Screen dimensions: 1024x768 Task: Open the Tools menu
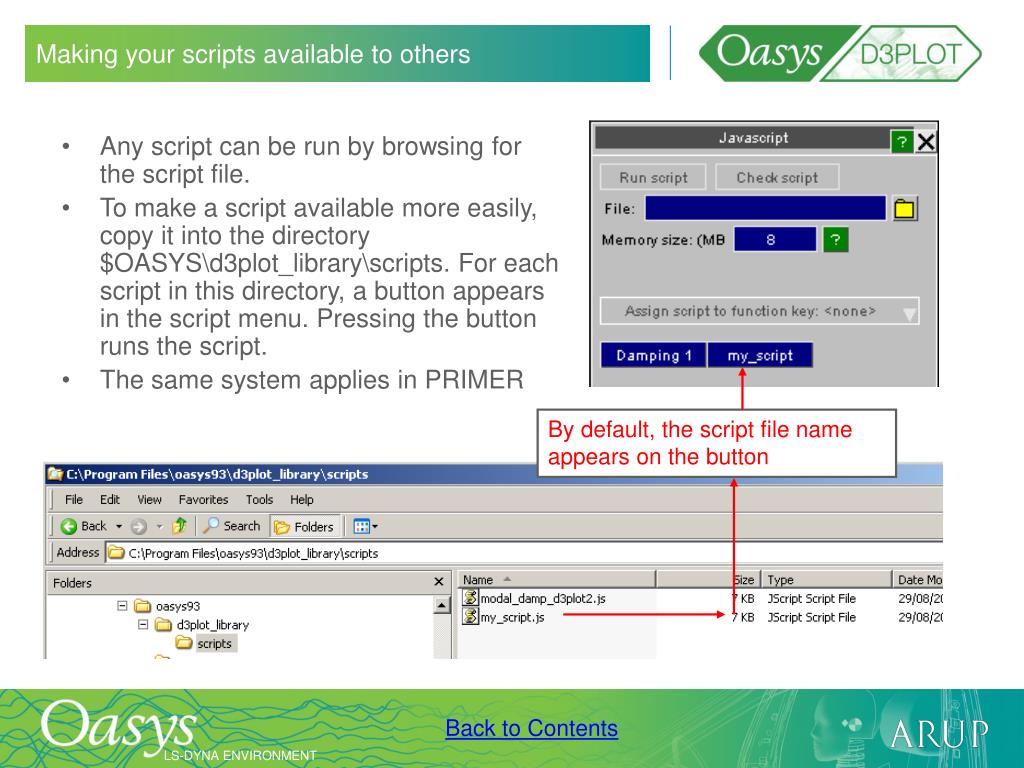pos(259,500)
